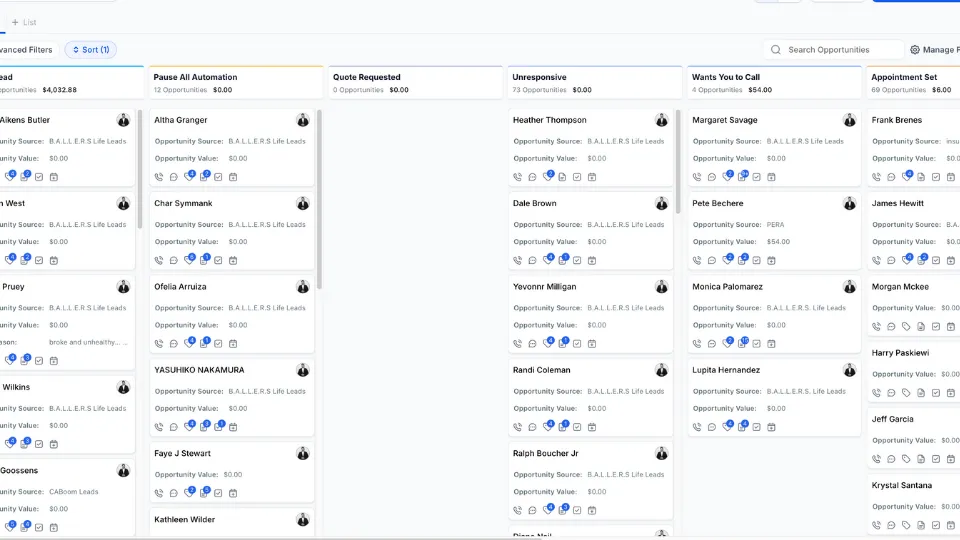
Task: Open tags icon on Pete Bechere card
Action: (x=727, y=260)
